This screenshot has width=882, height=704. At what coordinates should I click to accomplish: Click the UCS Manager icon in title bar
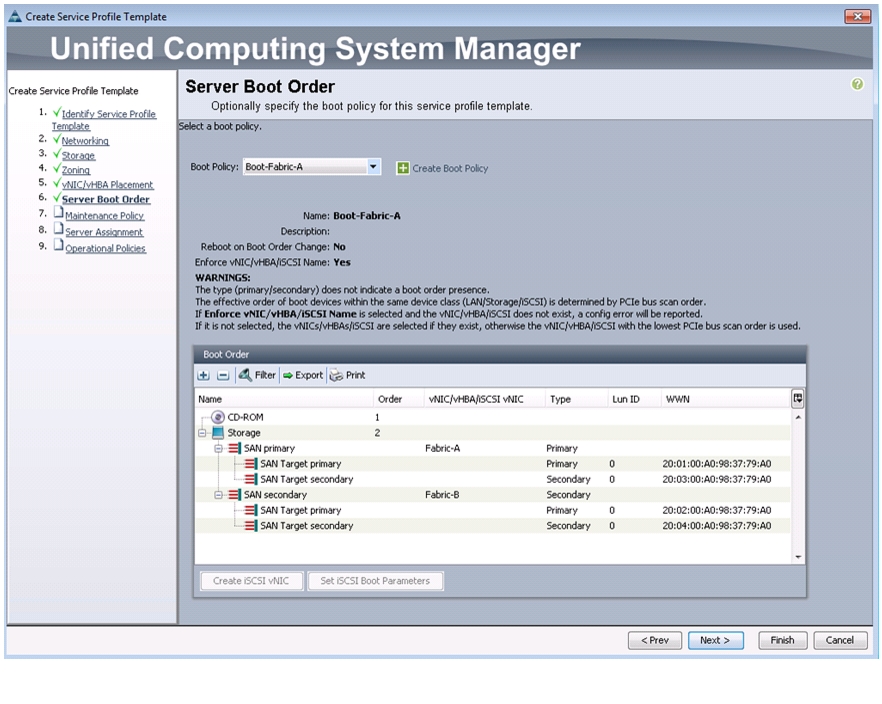(x=15, y=16)
